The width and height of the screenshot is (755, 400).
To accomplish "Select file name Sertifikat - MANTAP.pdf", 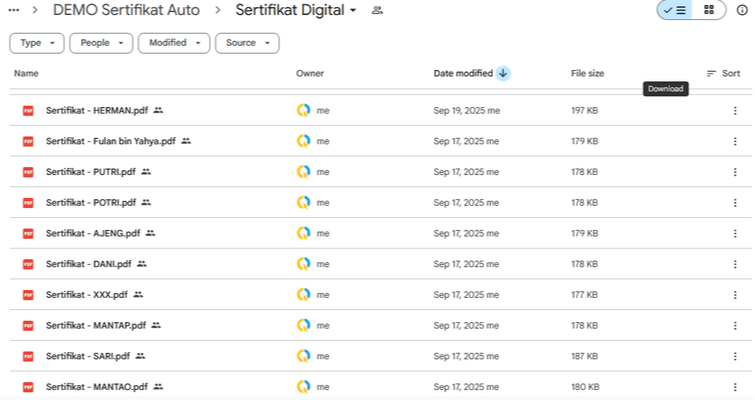I will coord(96,325).
